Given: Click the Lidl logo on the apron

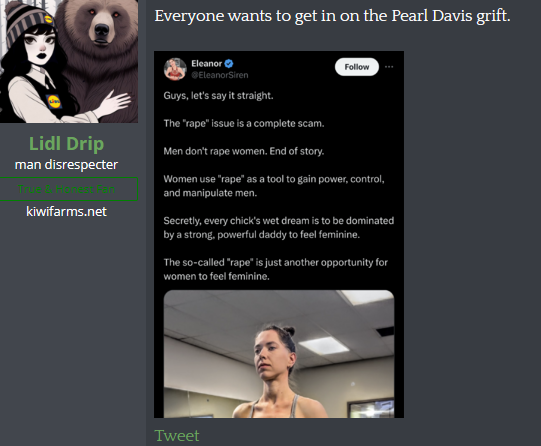Looking at the screenshot, I should 54,102.
